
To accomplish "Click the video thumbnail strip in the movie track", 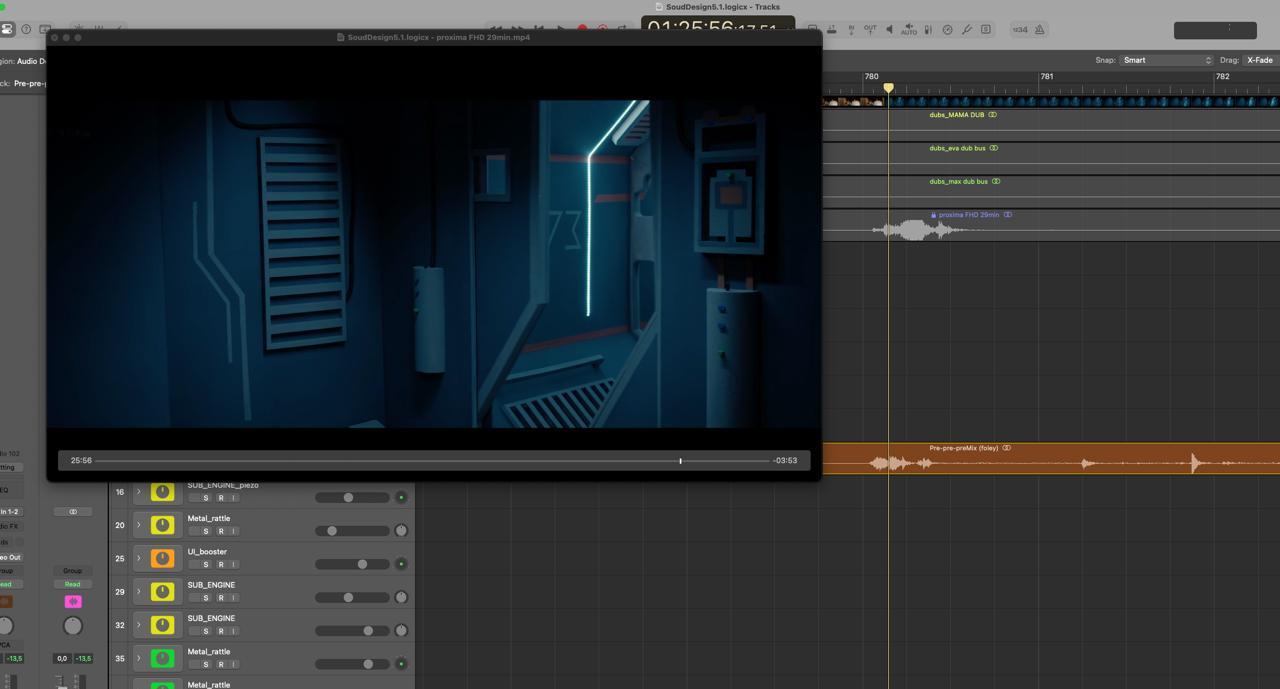I will tap(1050, 101).
